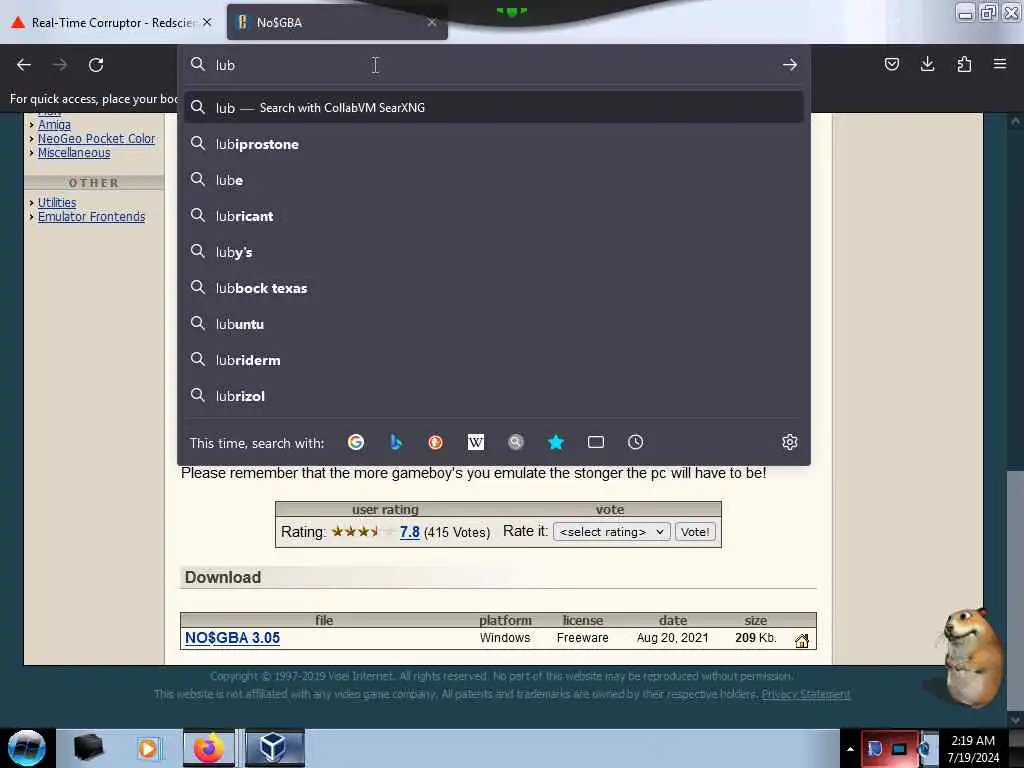Click the Firefox taskbar icon

(208, 748)
